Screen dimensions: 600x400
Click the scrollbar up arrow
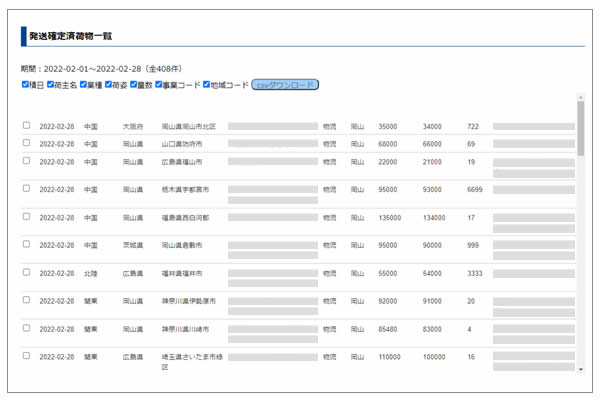click(580, 99)
